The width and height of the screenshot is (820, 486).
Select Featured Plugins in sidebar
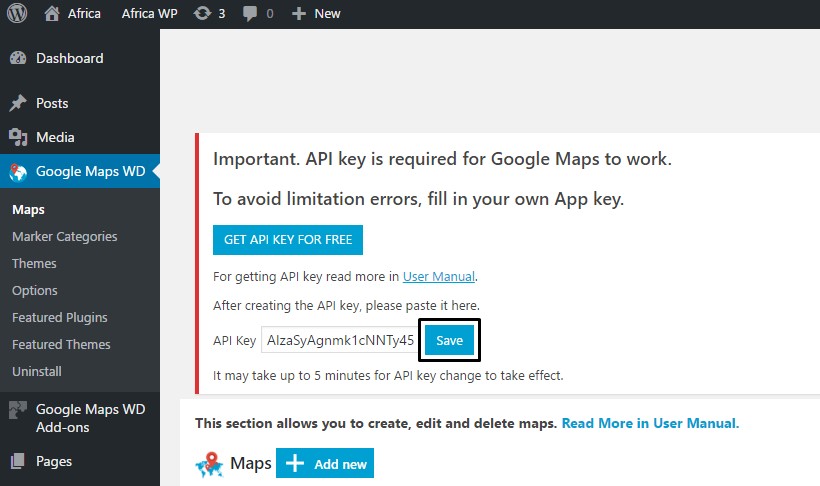[59, 318]
